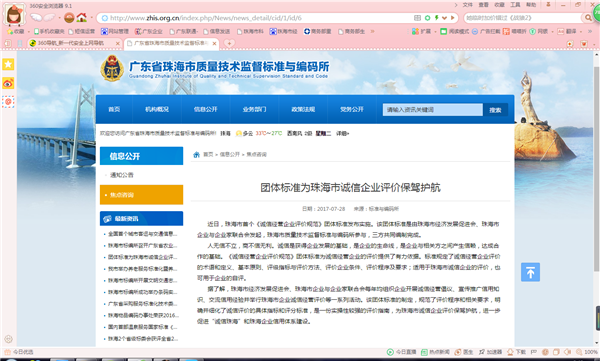The image size is (600, 361).
Task: Click the 热点新闻 status bar item
Action: [435, 352]
